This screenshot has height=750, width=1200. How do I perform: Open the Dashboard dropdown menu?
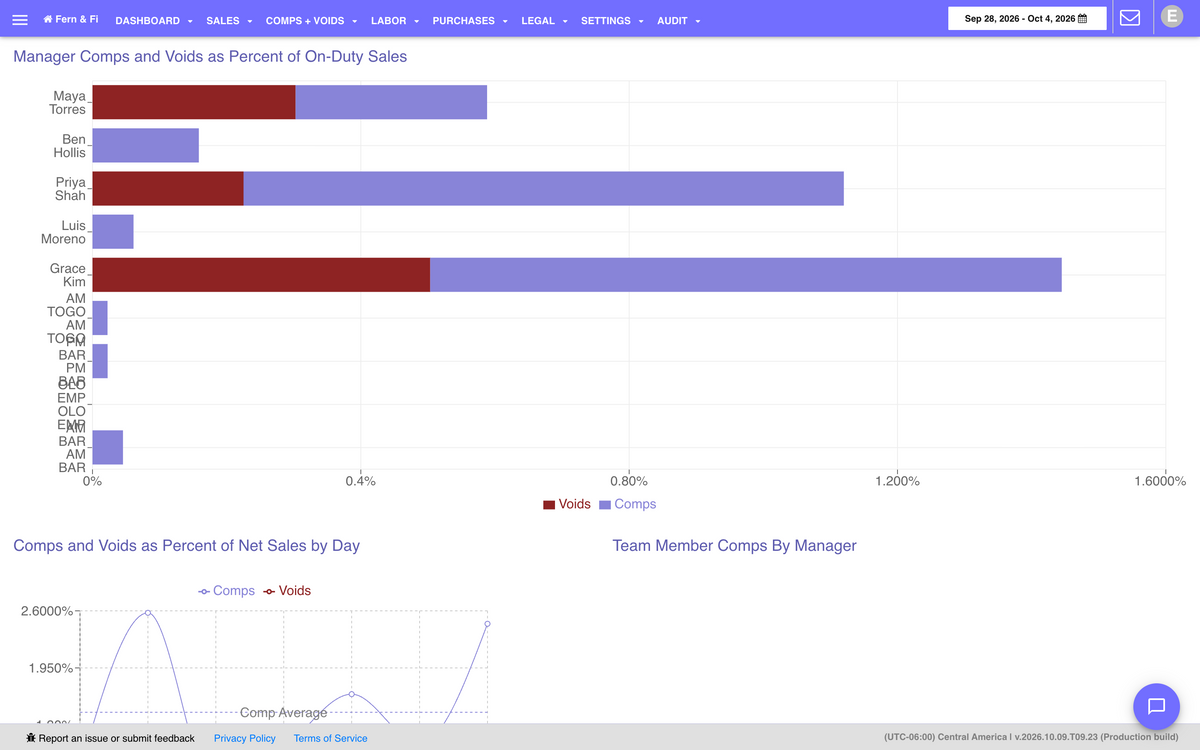click(x=154, y=21)
